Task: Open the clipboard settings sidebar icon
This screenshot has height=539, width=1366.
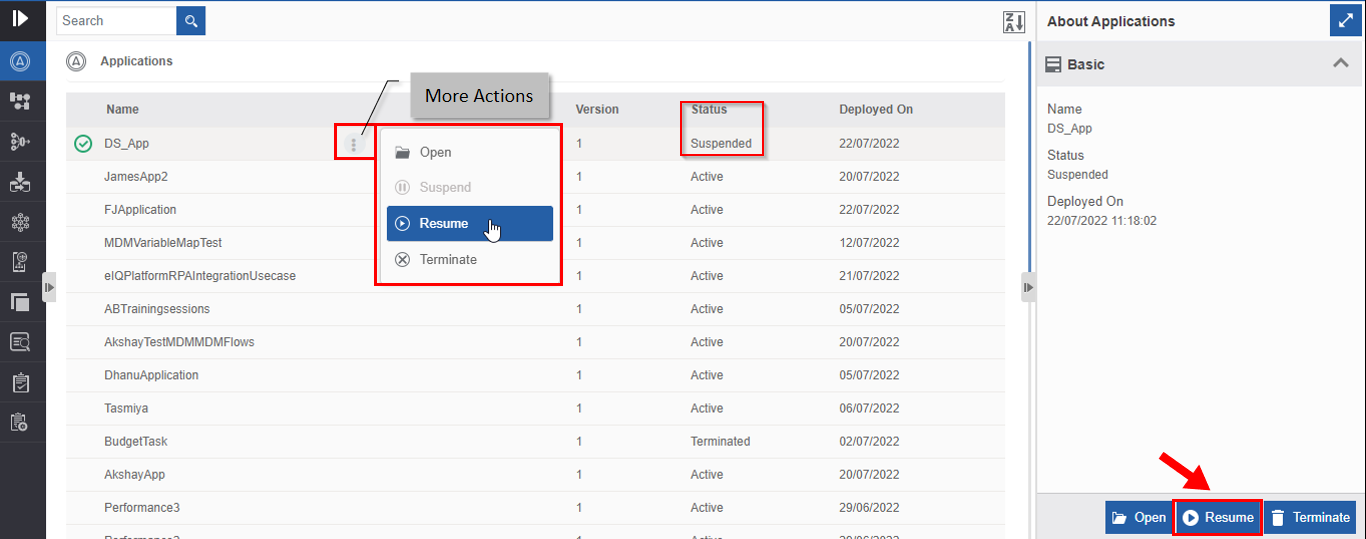Action: [x=20, y=422]
